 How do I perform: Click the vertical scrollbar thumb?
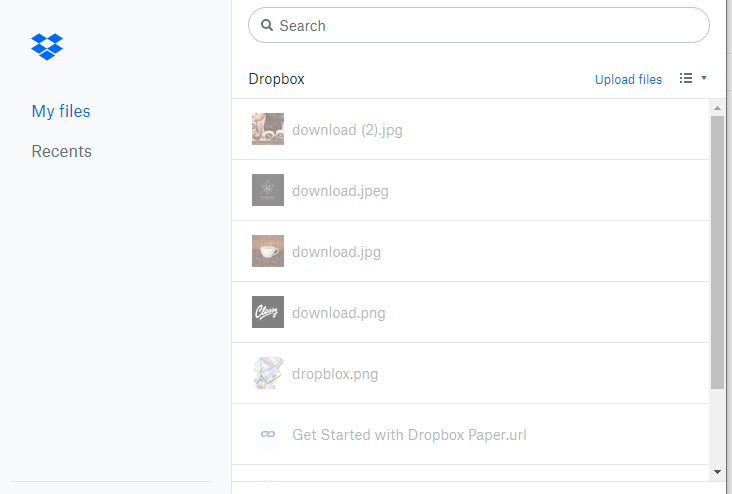click(717, 250)
